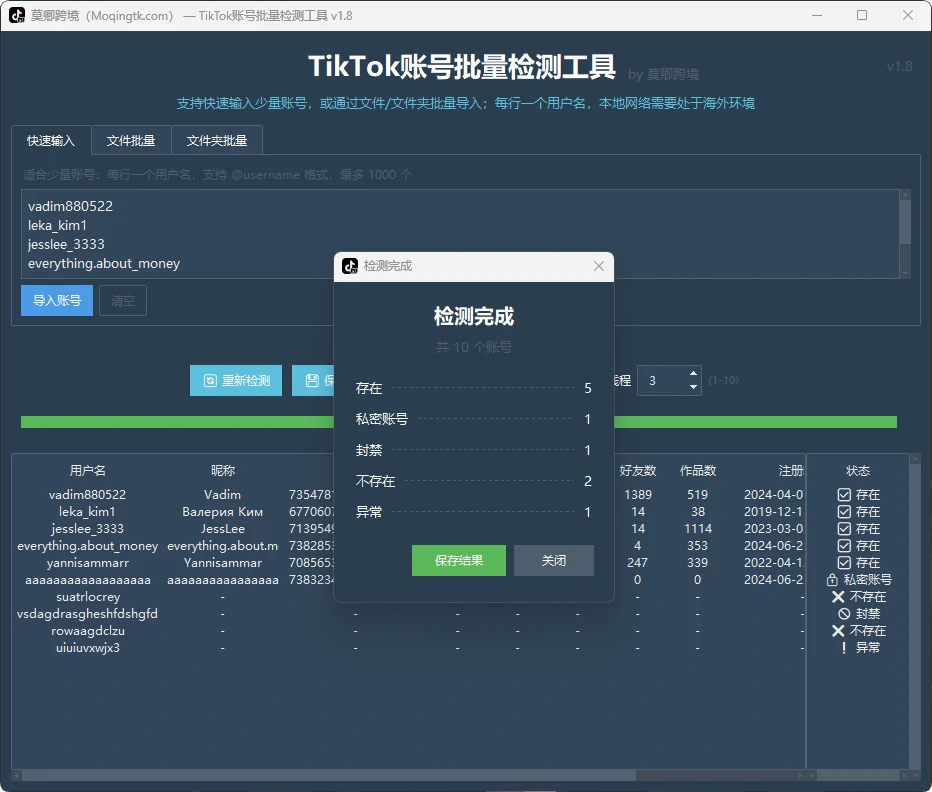This screenshot has height=792, width=932.
Task: Click the 存在 check icon for leka_kim1
Action: (x=844, y=511)
